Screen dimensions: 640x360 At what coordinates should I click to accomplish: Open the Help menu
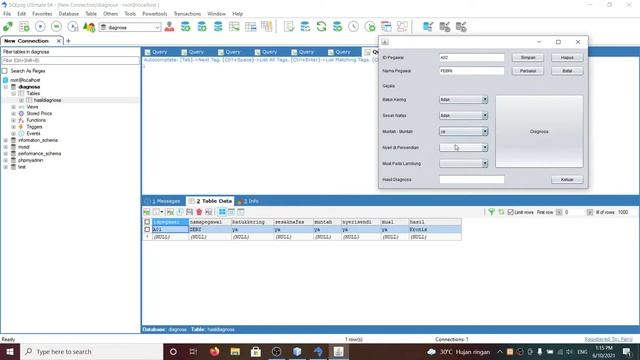pyautogui.click(x=238, y=14)
